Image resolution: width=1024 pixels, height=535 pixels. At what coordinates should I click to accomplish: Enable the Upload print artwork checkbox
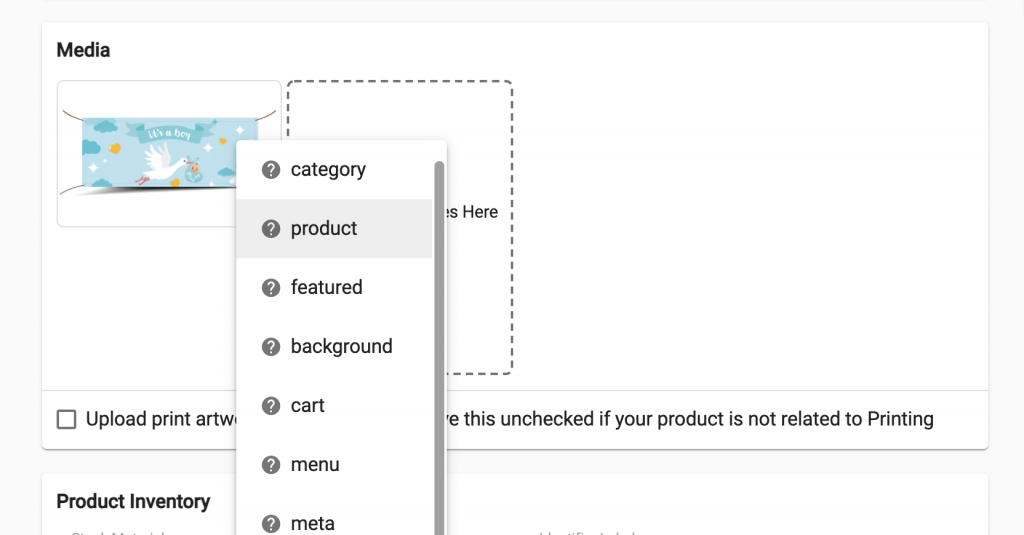coord(67,419)
